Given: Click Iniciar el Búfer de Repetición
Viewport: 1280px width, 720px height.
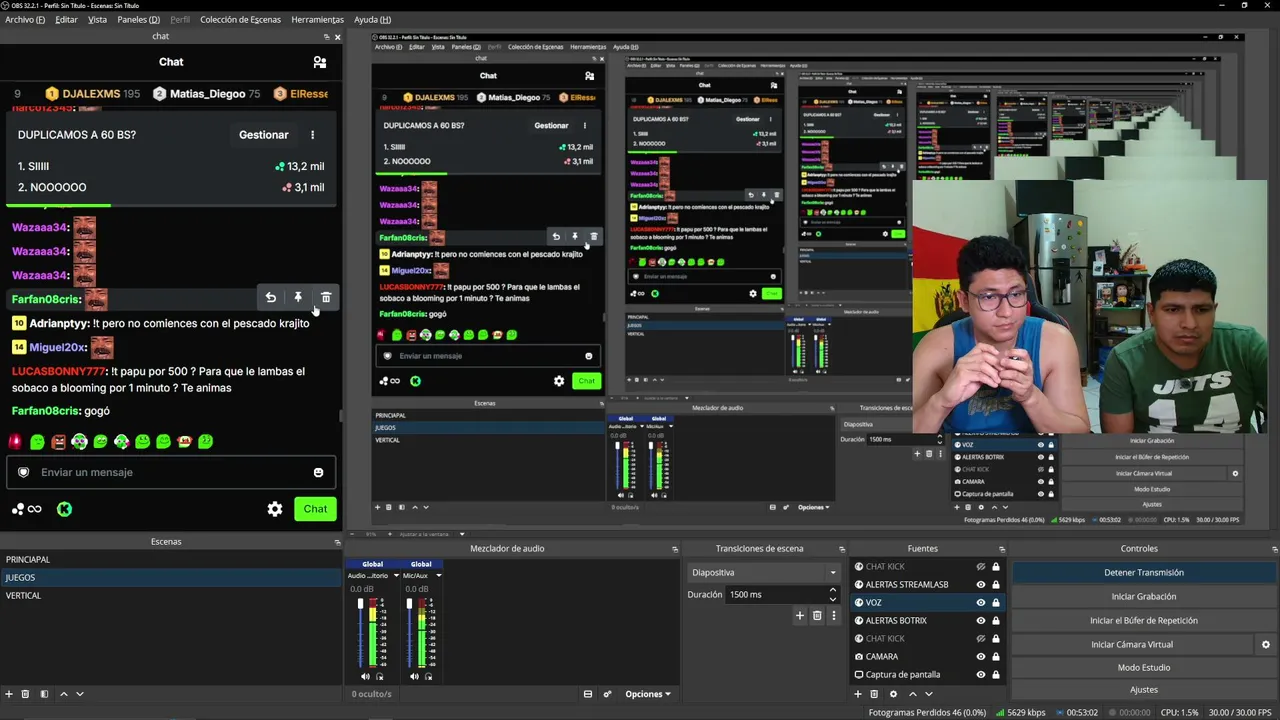Looking at the screenshot, I should [x=1144, y=621].
